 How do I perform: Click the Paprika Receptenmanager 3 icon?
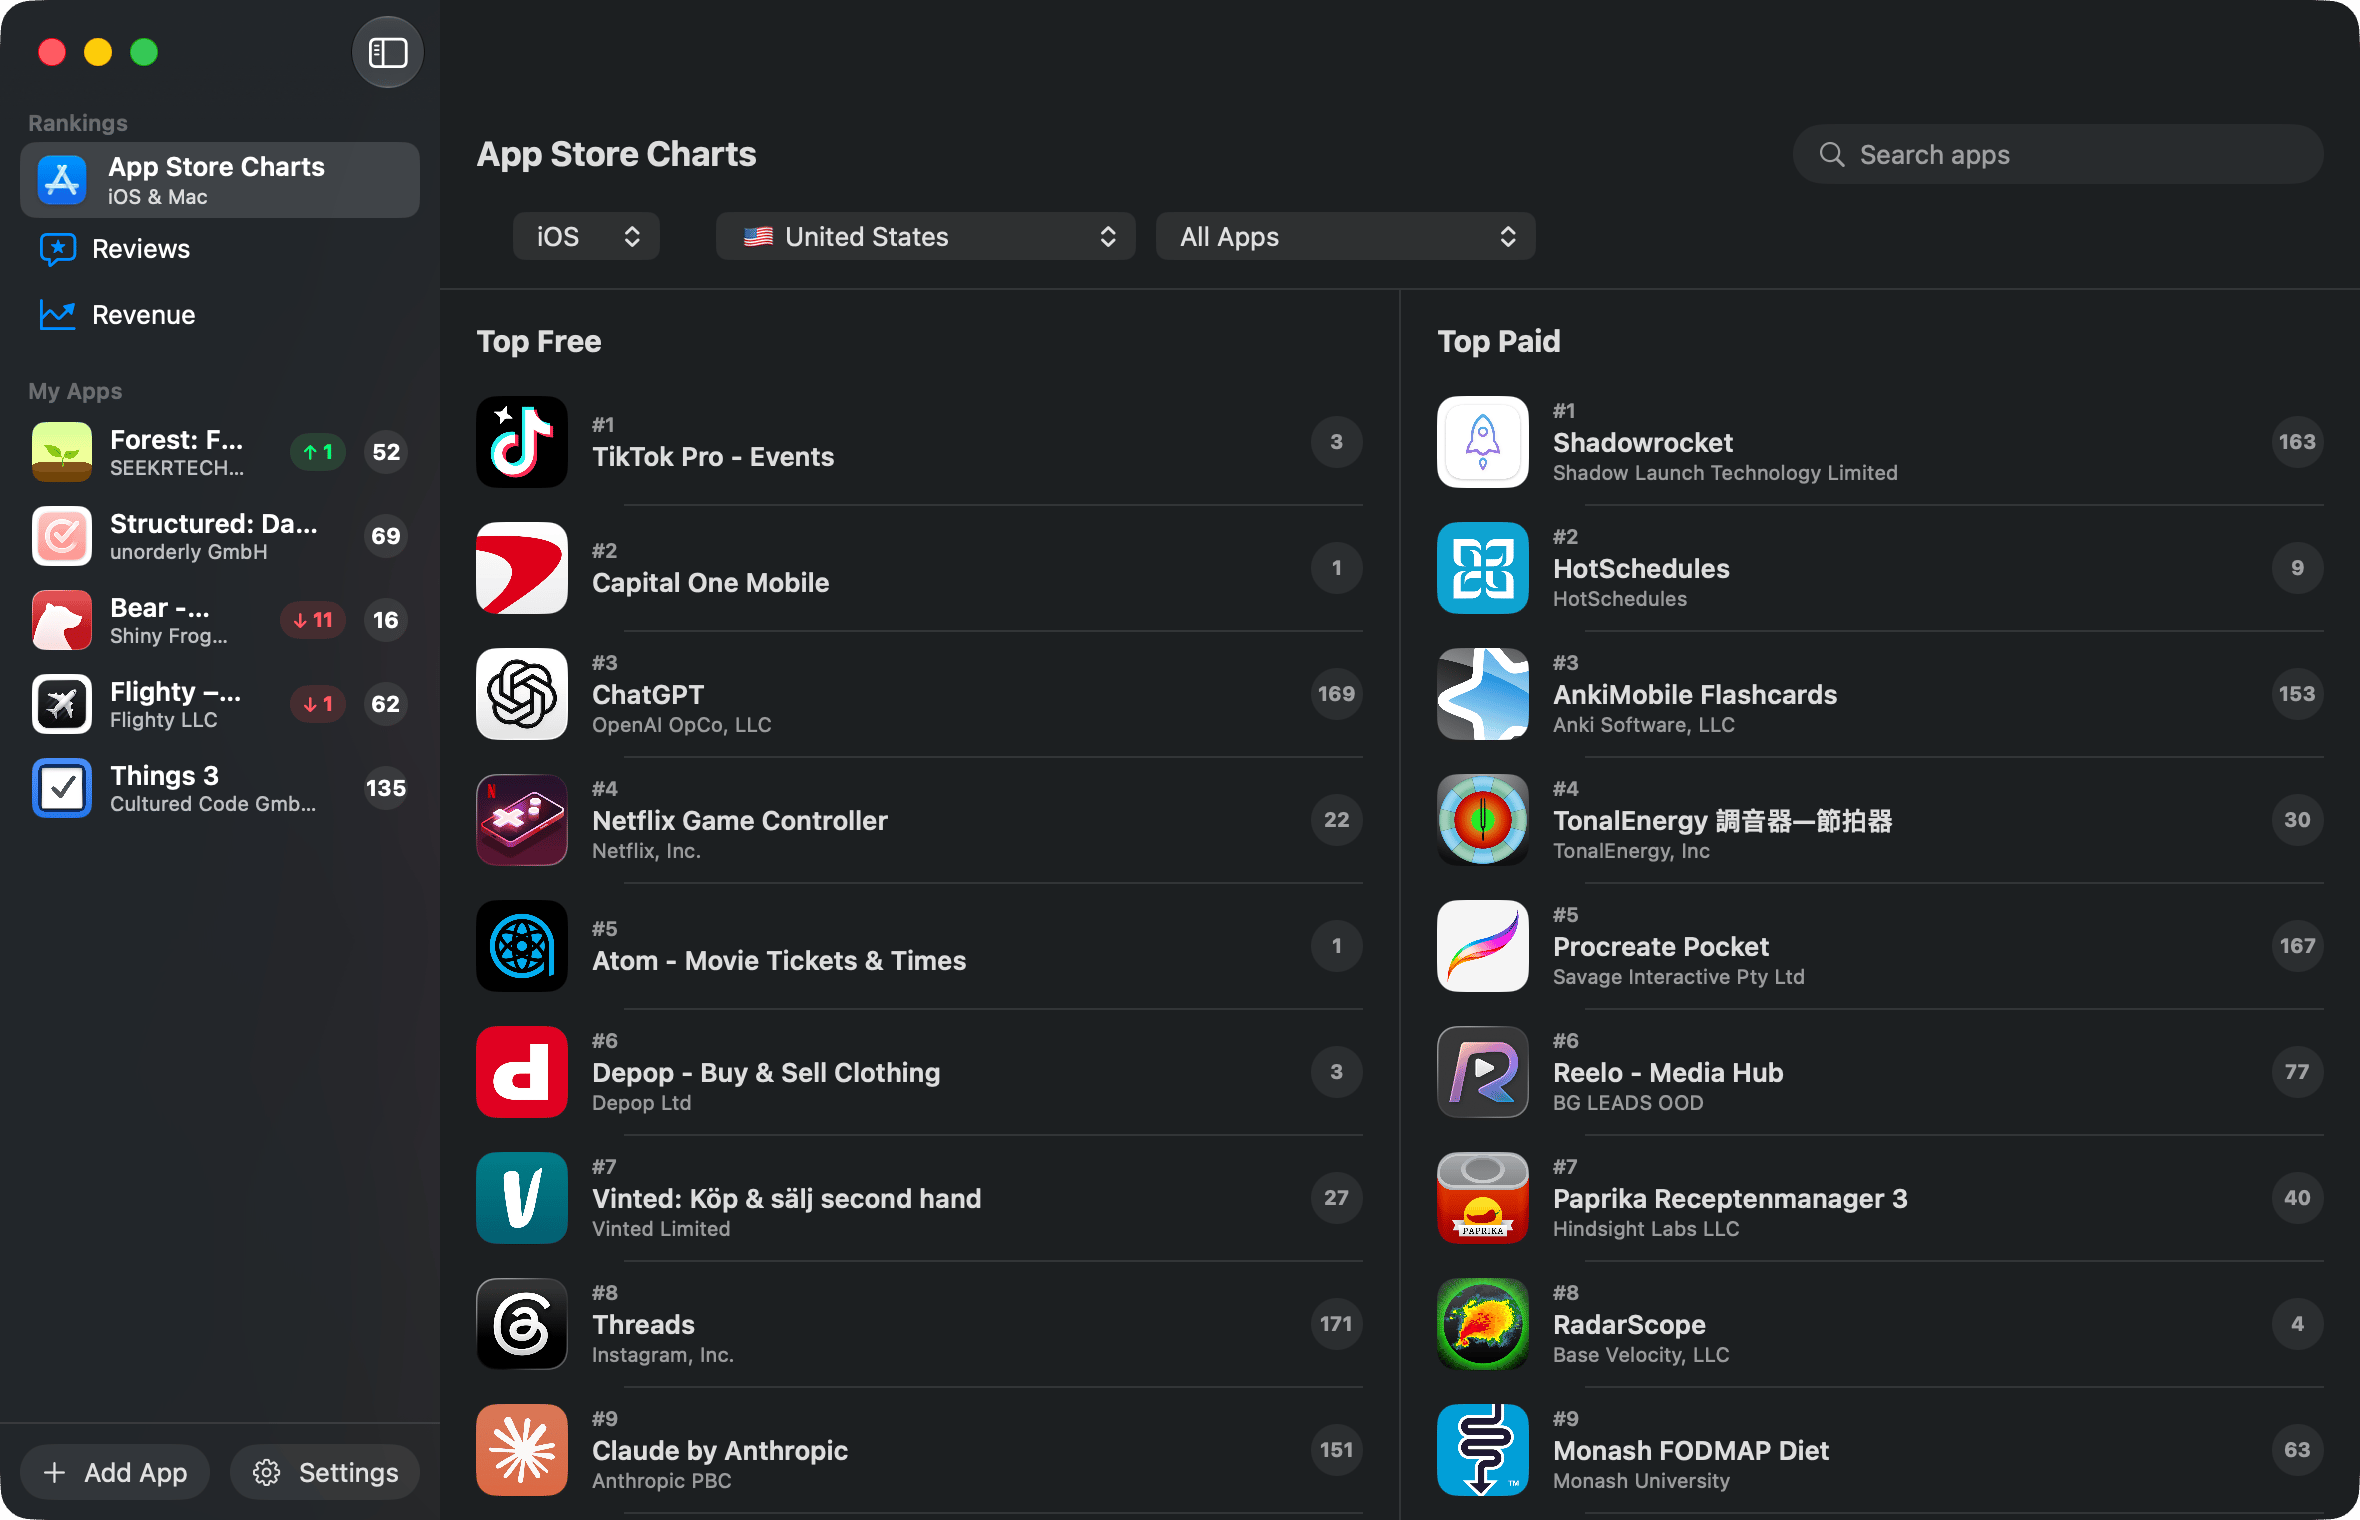(x=1483, y=1198)
